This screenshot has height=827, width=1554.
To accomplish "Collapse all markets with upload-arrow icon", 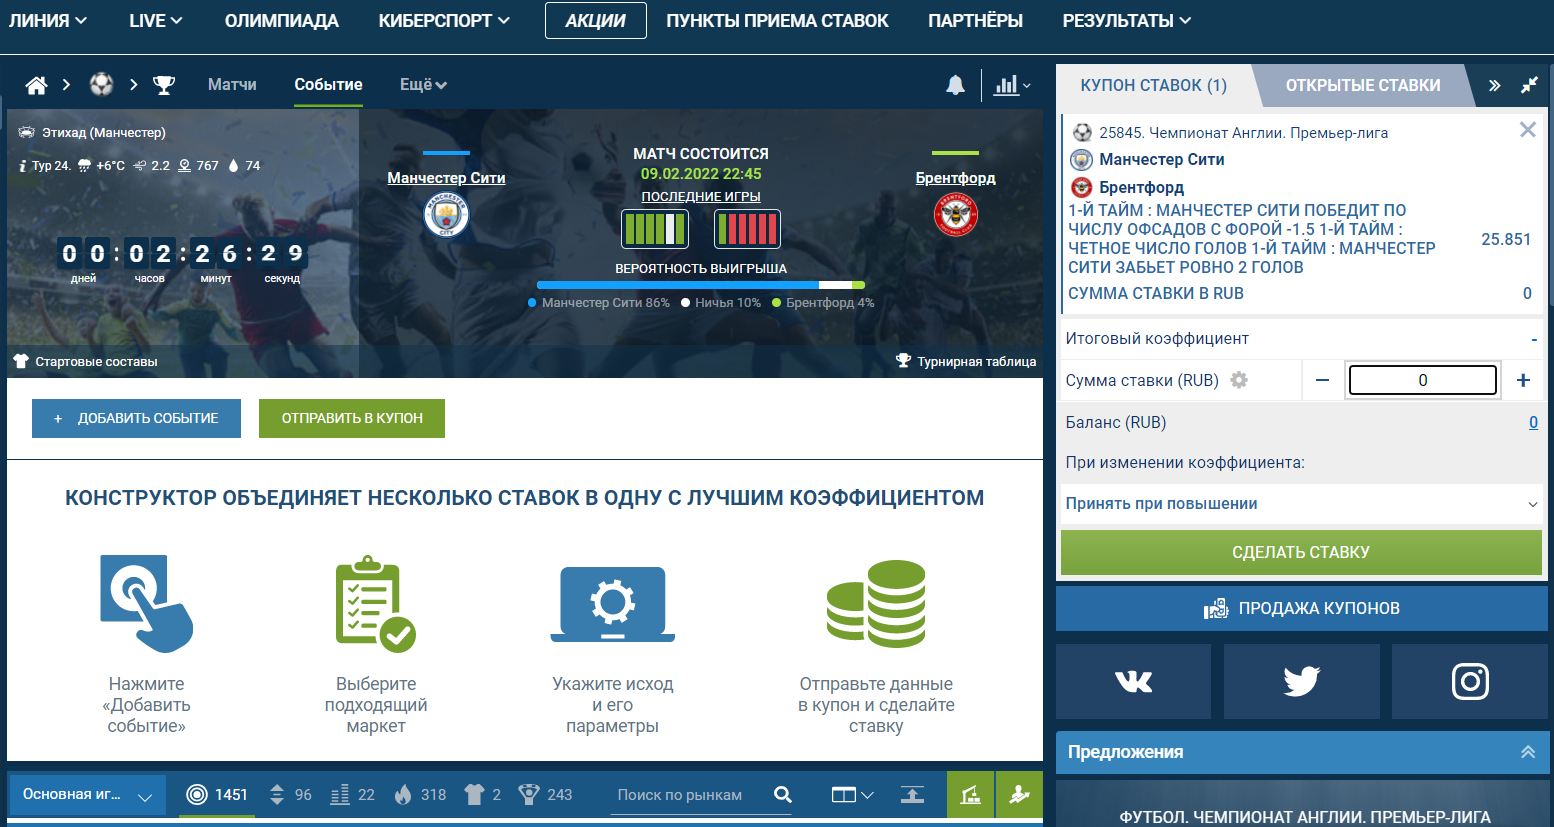I will [912, 795].
